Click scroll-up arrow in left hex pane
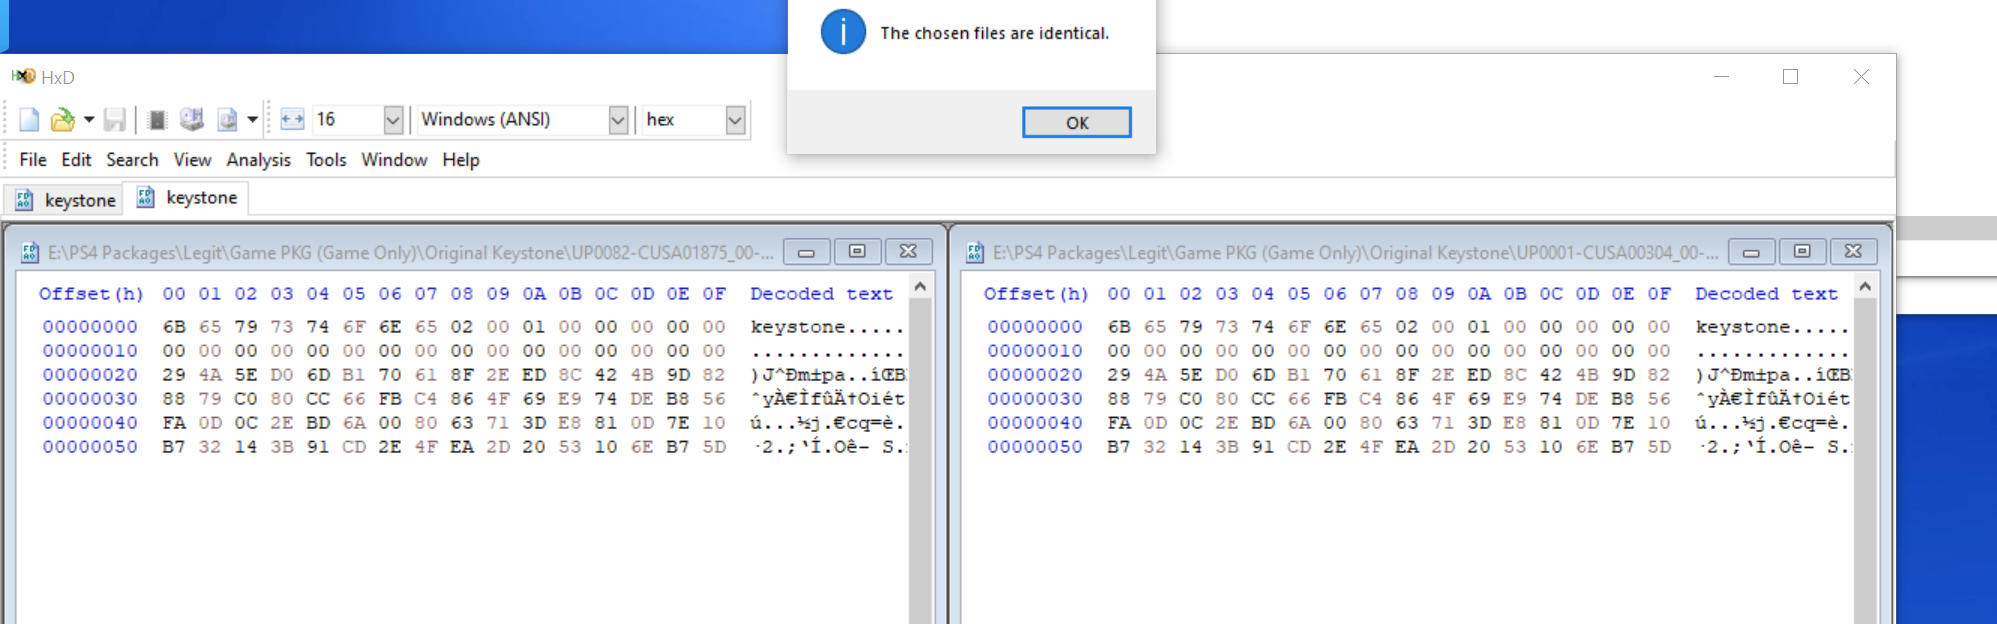This screenshot has height=624, width=1997. coord(920,287)
